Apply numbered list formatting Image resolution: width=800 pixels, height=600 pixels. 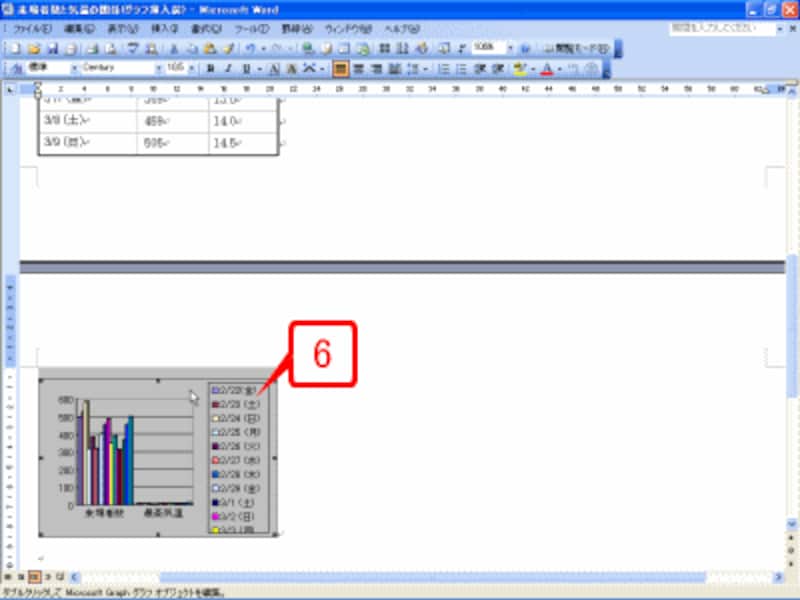pos(444,69)
